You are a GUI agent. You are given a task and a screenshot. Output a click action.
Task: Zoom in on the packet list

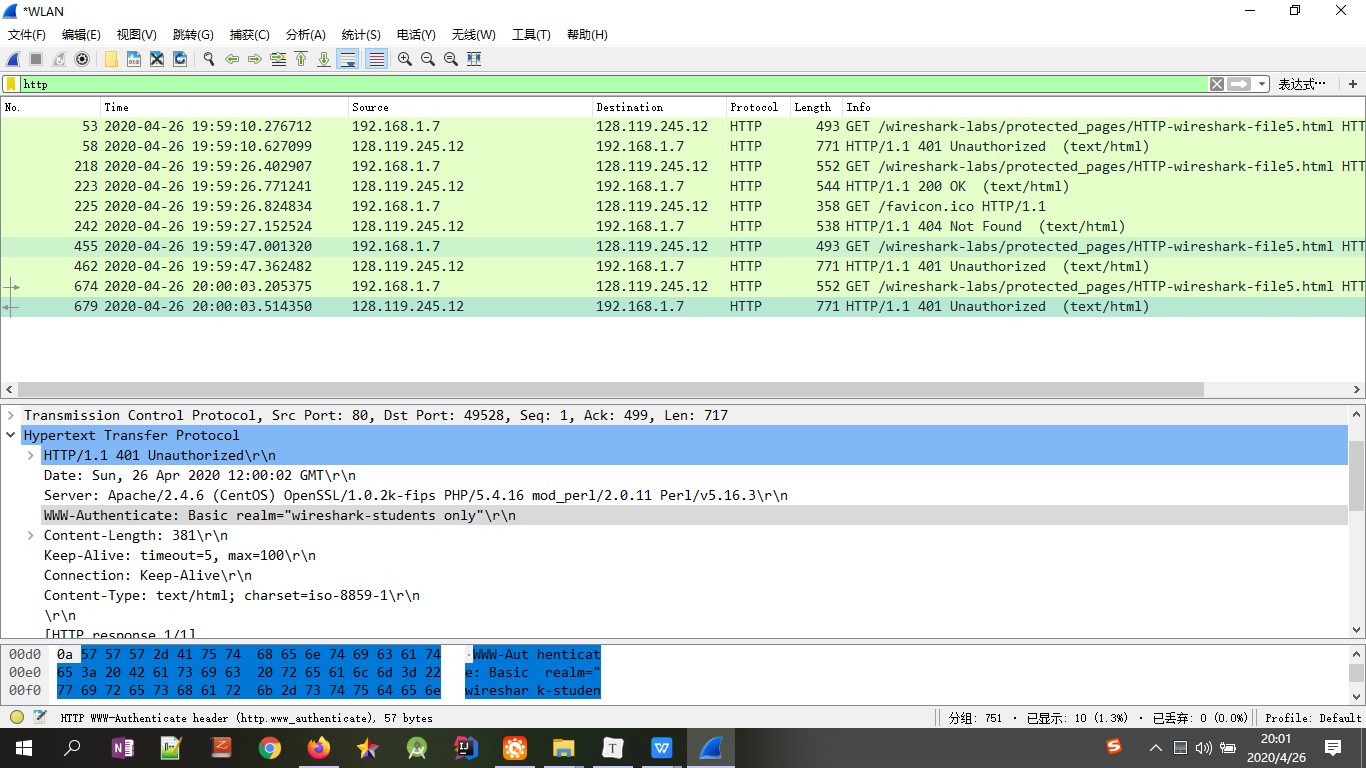(404, 59)
